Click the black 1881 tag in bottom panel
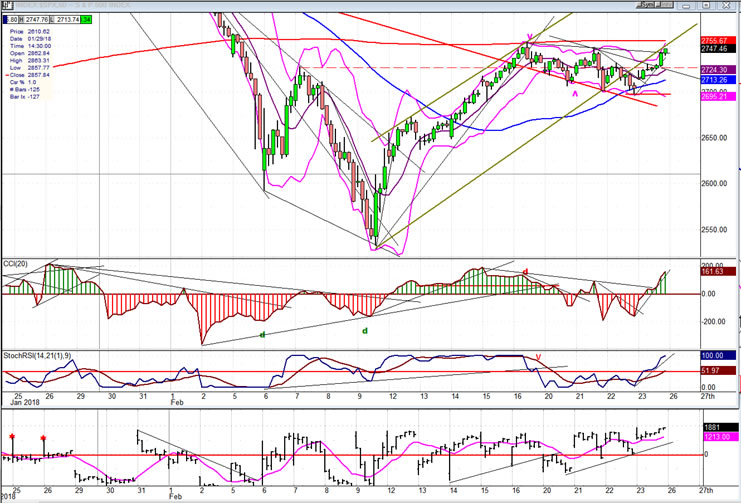The image size is (741, 503). [720, 427]
